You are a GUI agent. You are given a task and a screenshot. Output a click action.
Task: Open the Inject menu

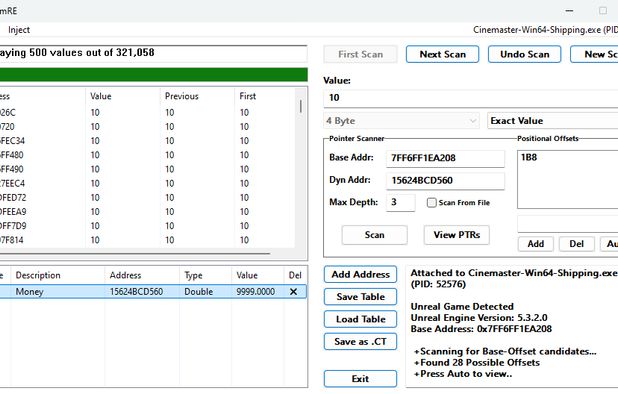pos(19,30)
